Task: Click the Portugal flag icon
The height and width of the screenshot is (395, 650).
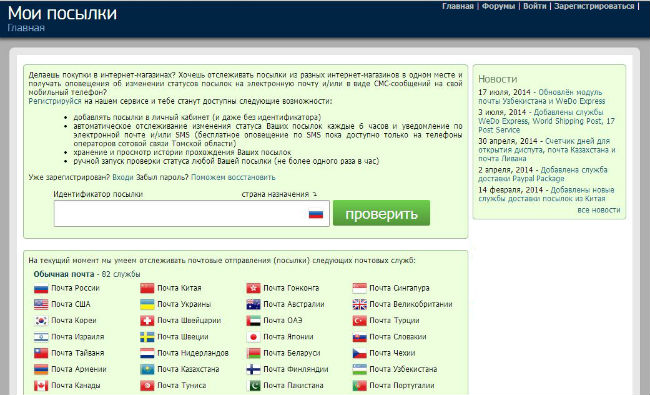Action: click(359, 386)
